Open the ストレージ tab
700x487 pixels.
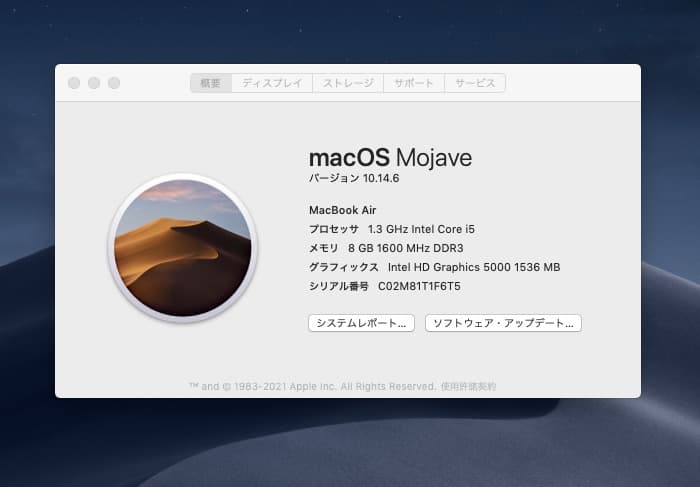[x=348, y=83]
